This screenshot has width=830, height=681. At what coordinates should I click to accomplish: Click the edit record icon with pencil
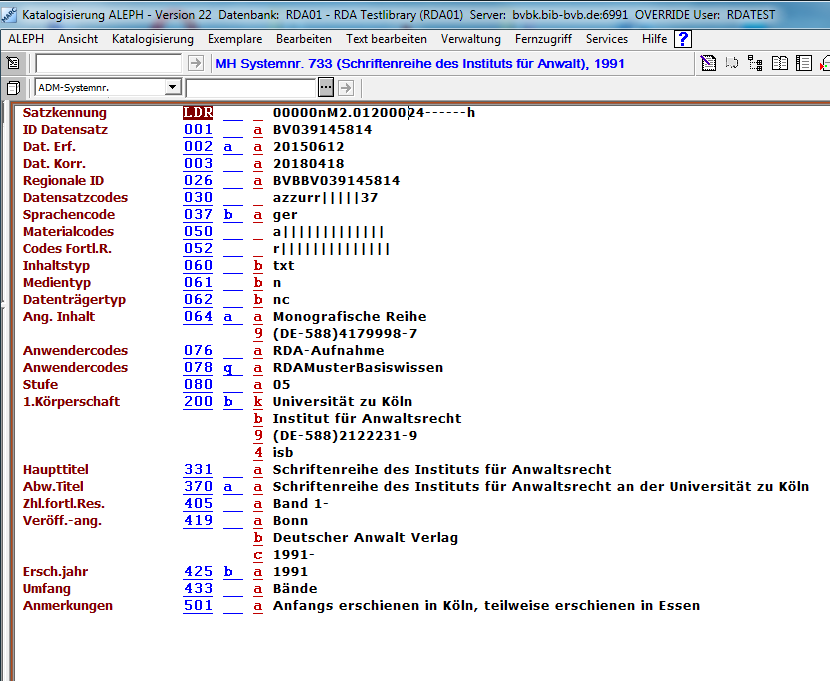(708, 63)
